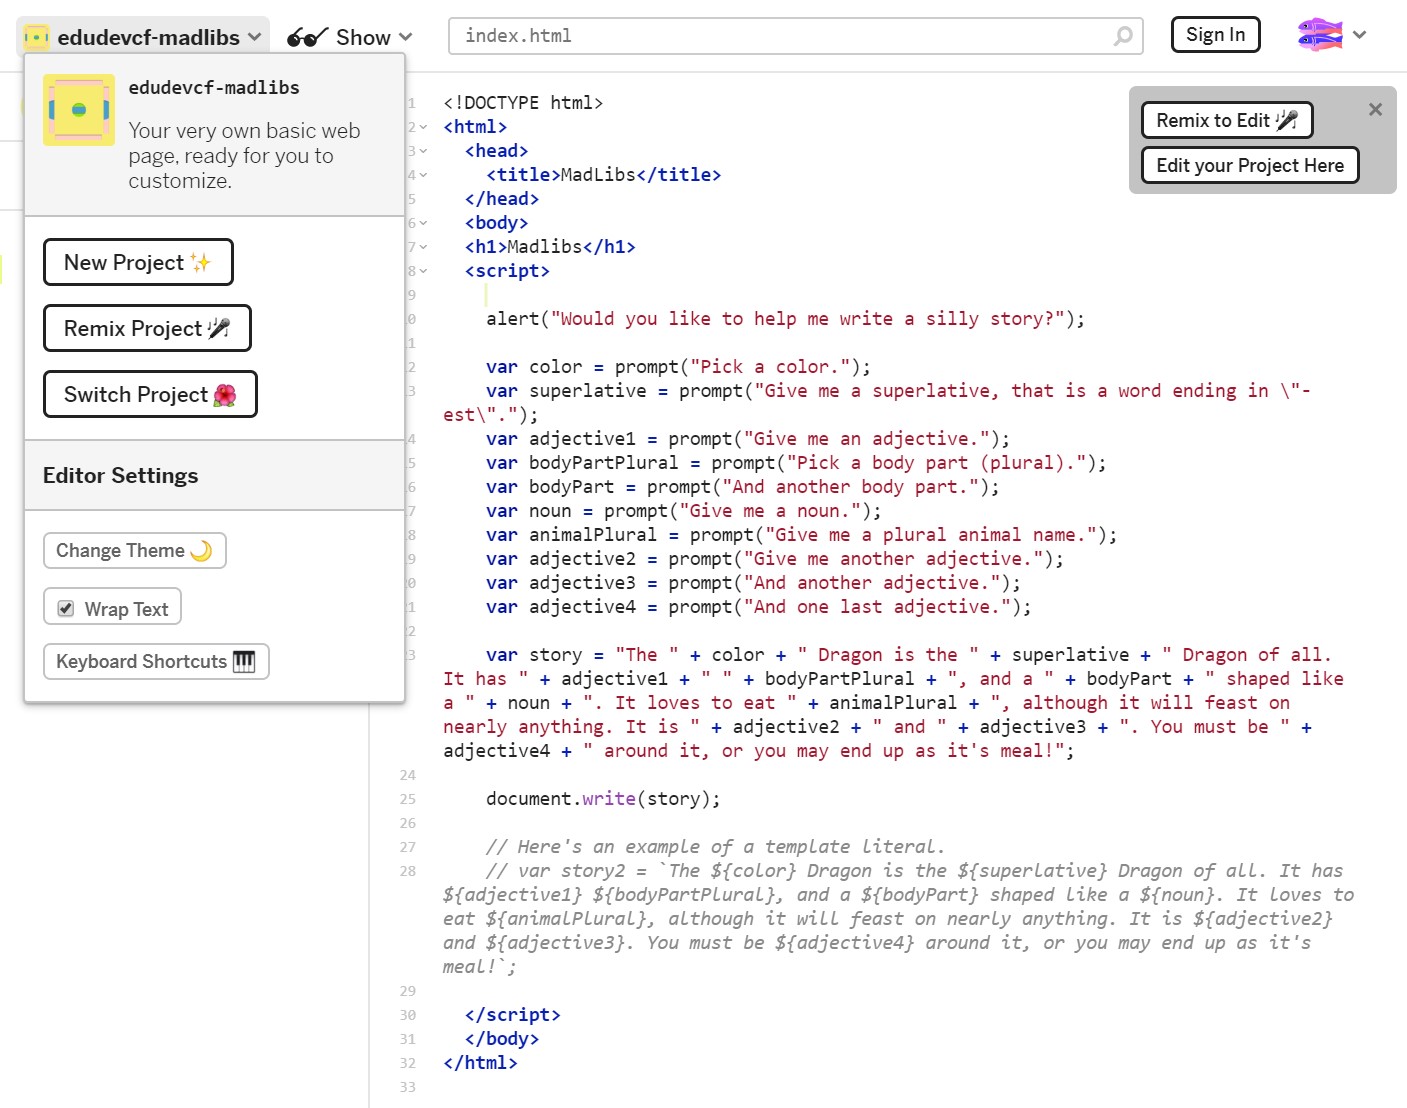Close the Remix to Edit notification
The height and width of the screenshot is (1108, 1407).
[1375, 109]
